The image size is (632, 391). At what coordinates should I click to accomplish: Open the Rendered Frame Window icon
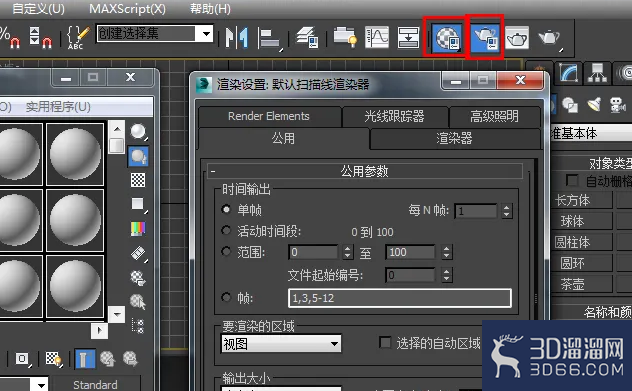click(517, 38)
